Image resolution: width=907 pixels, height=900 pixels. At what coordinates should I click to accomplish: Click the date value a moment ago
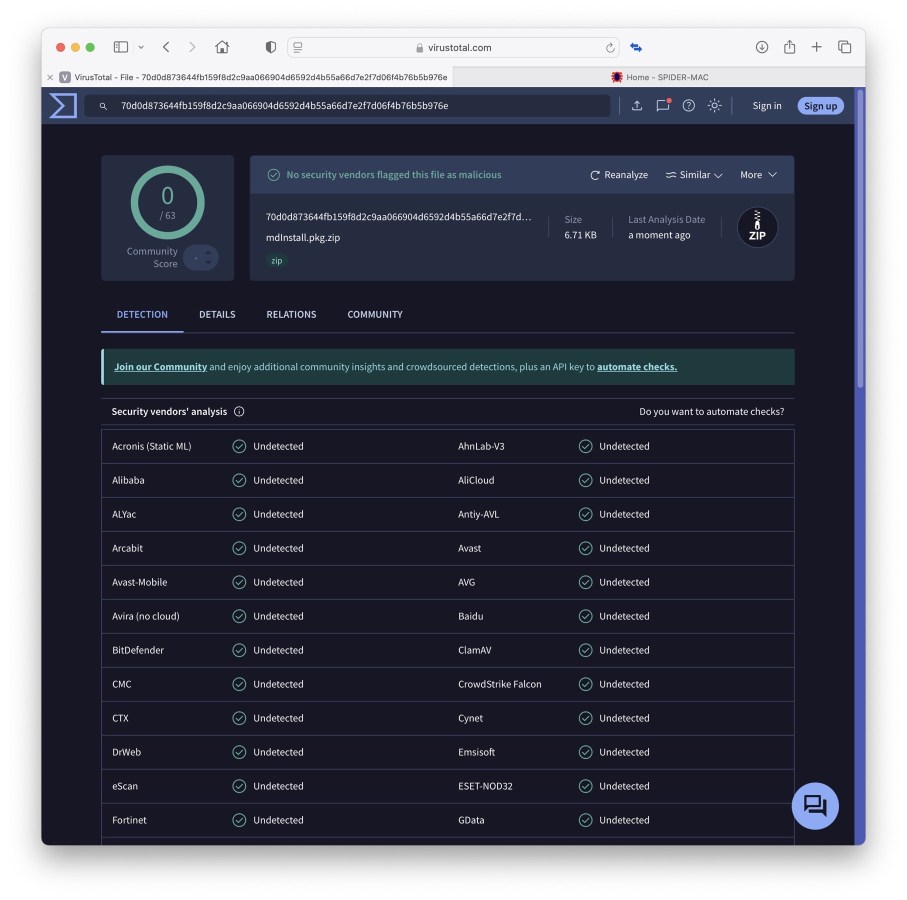[659, 235]
